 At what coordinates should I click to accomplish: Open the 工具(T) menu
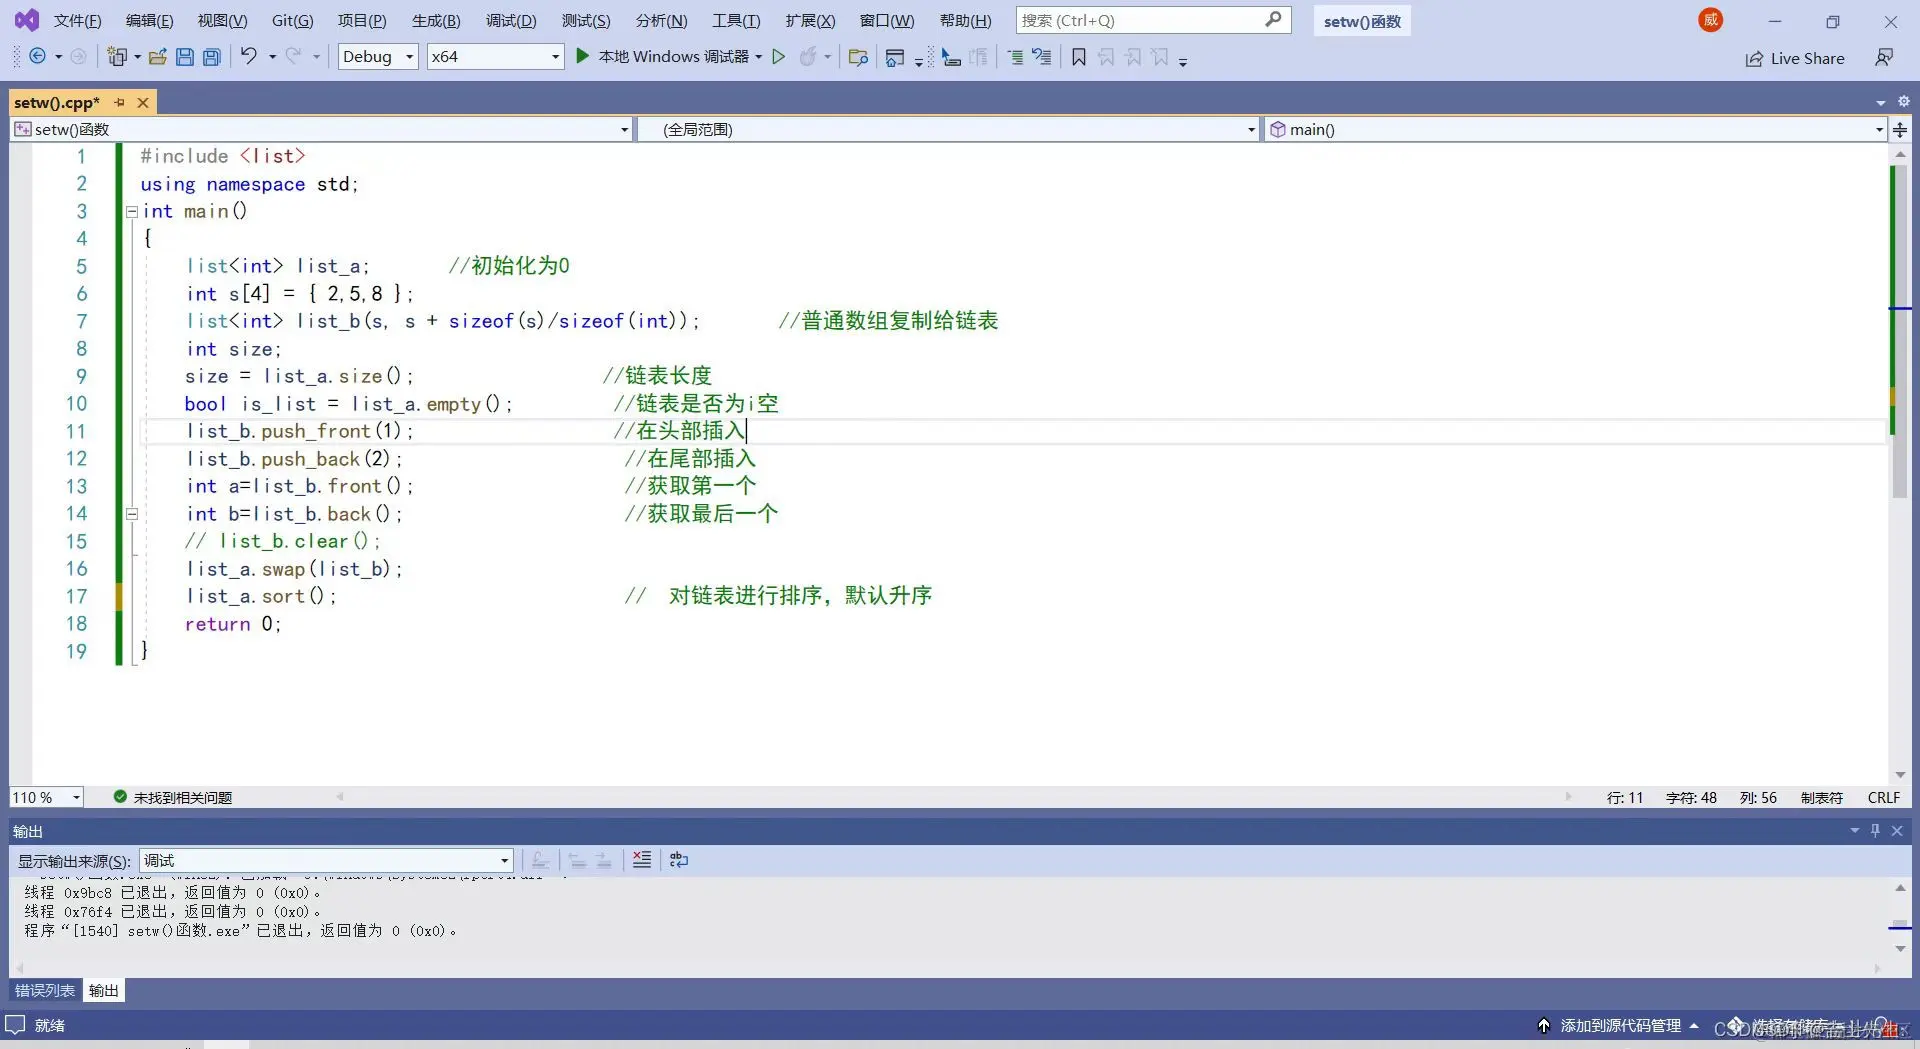coord(736,20)
